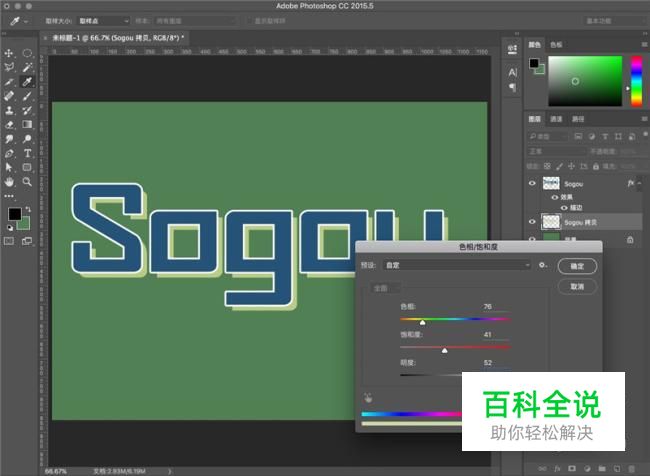Confirm Hue/Saturation with 确定 button
This screenshot has height=476, width=650.
pyautogui.click(x=577, y=266)
